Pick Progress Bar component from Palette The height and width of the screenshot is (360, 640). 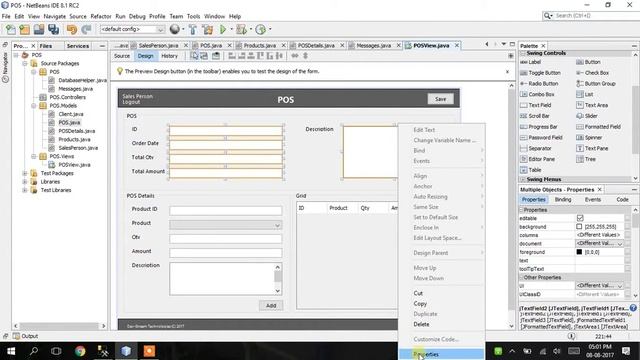point(539,127)
